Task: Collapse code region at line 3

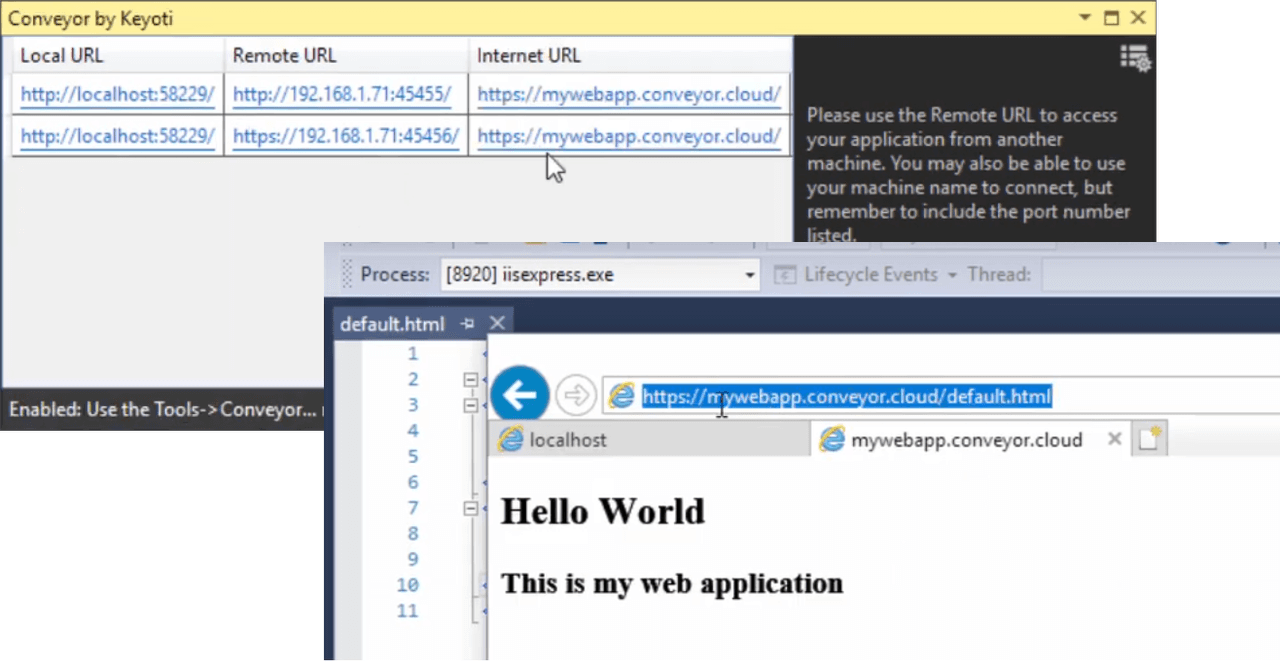Action: pos(470,406)
